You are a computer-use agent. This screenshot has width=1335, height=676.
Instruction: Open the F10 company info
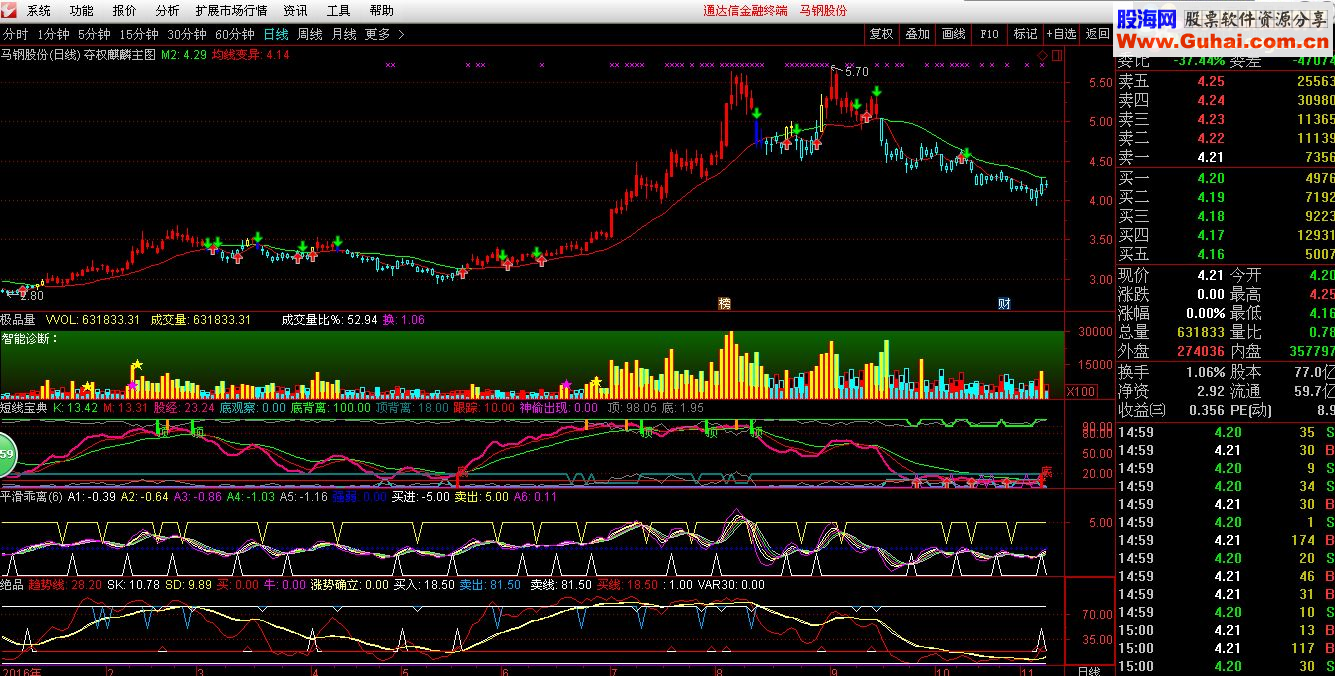[x=989, y=34]
